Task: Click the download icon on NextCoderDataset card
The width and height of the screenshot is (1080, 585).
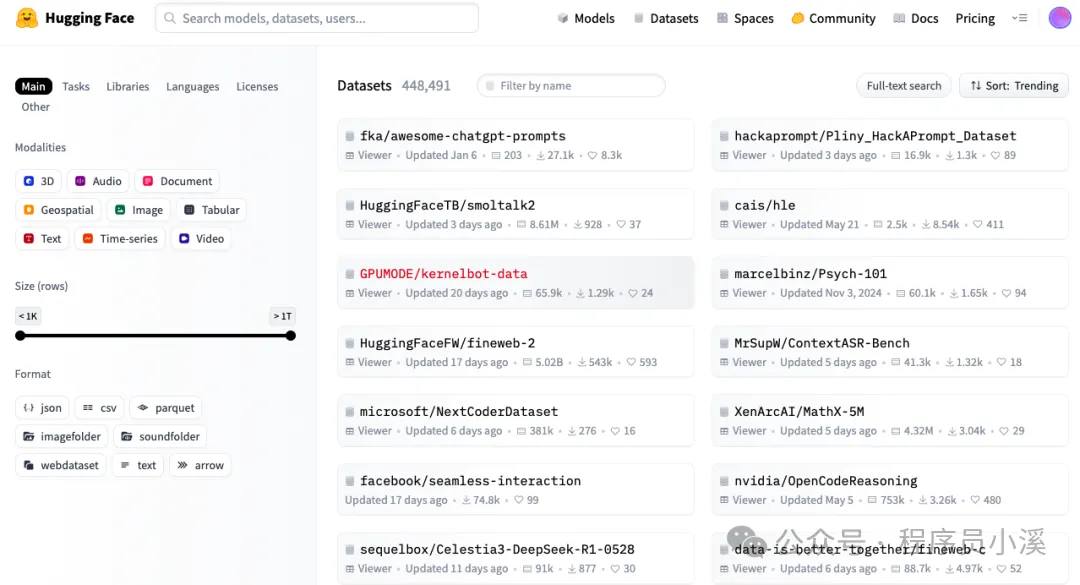Action: click(x=572, y=431)
